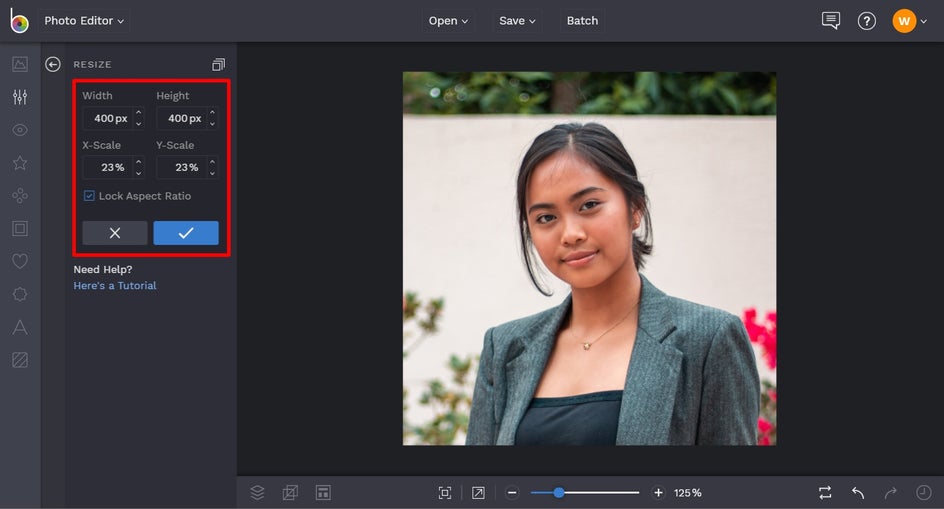Click the BeFunky logo icon
The image size is (944, 509).
pyautogui.click(x=19, y=20)
